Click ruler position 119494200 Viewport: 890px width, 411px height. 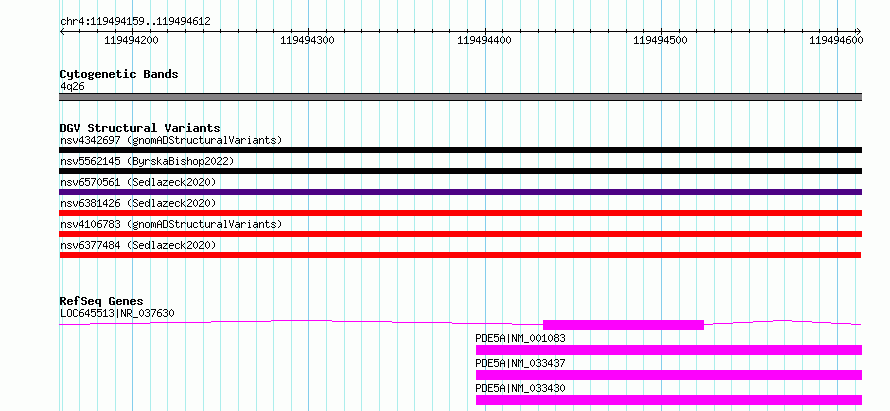(x=132, y=40)
